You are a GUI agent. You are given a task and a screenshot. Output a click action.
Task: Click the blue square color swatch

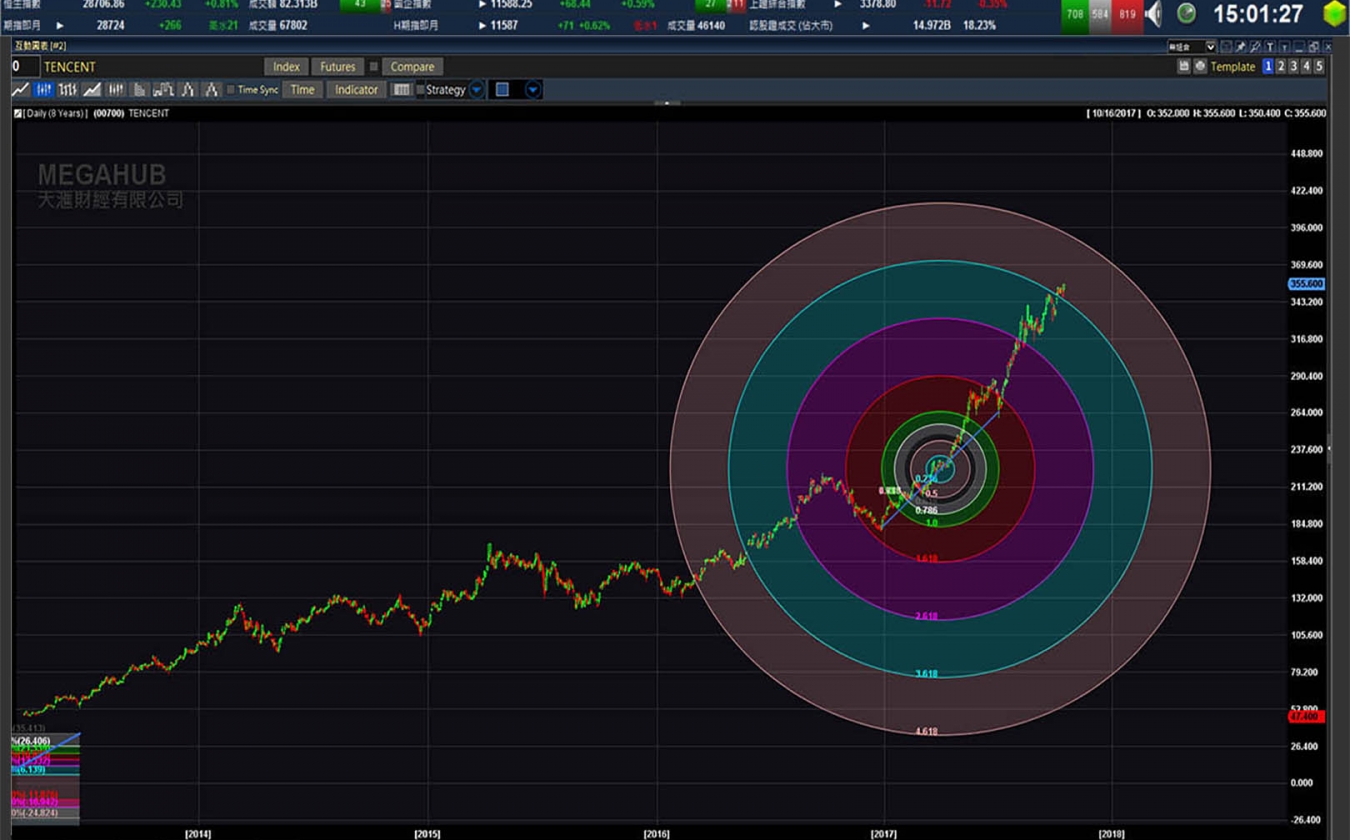[x=502, y=90]
